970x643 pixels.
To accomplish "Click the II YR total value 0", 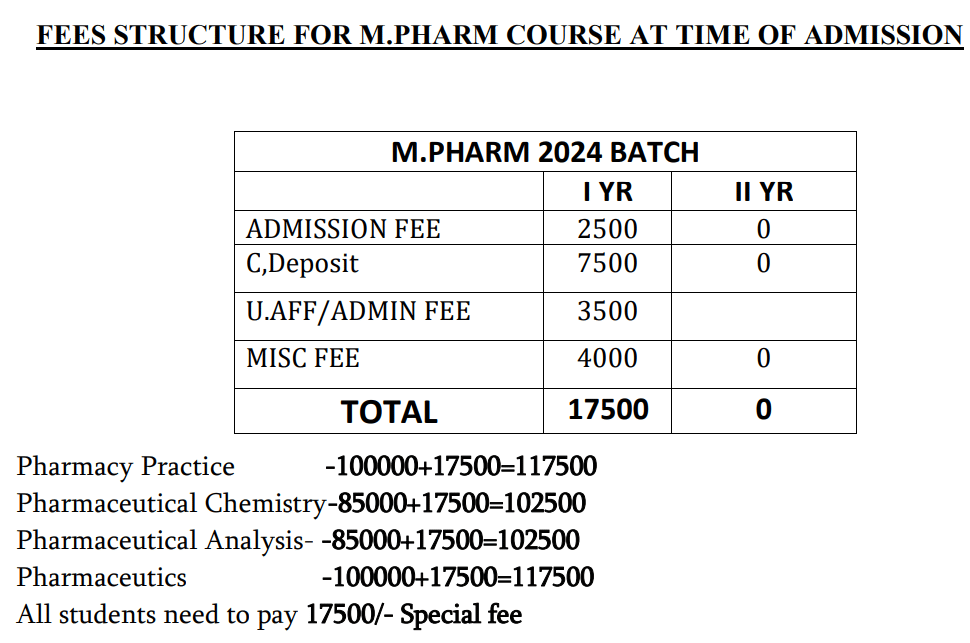I will click(763, 410).
